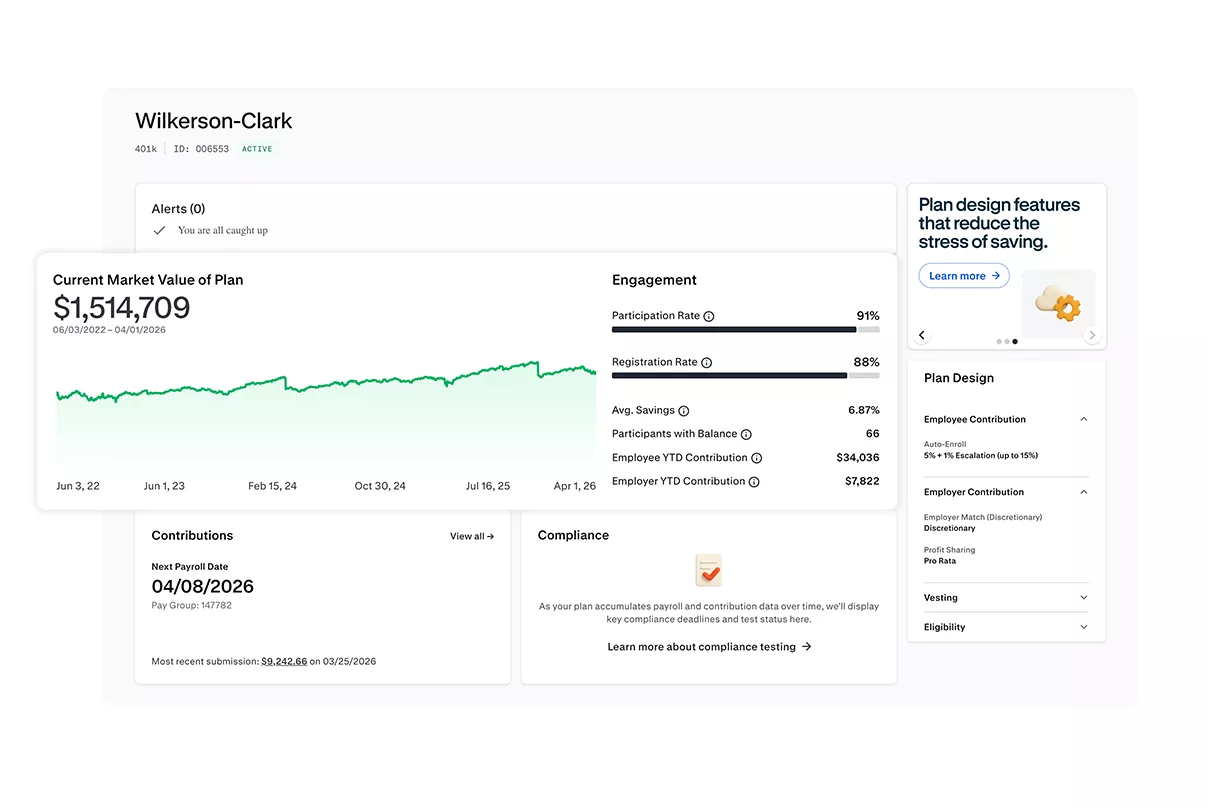Collapse the Employer Contribution section
This screenshot has width=1208, height=806.
pos(1084,492)
